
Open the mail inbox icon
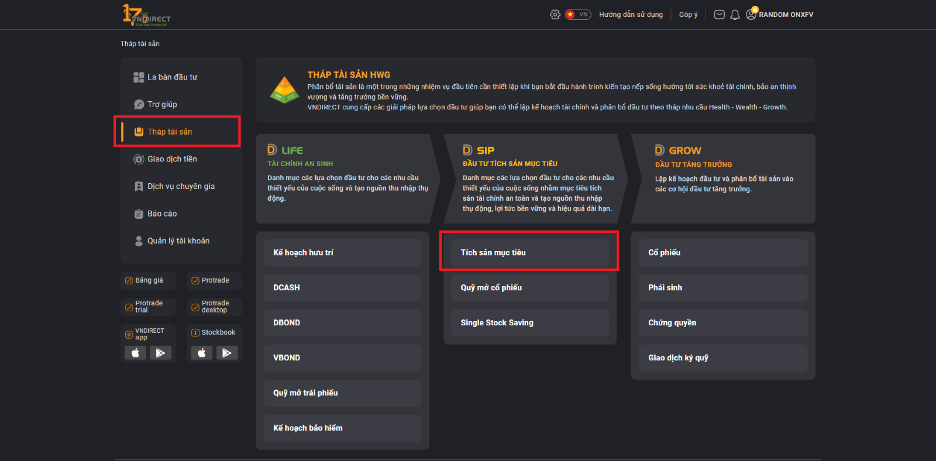coord(719,14)
